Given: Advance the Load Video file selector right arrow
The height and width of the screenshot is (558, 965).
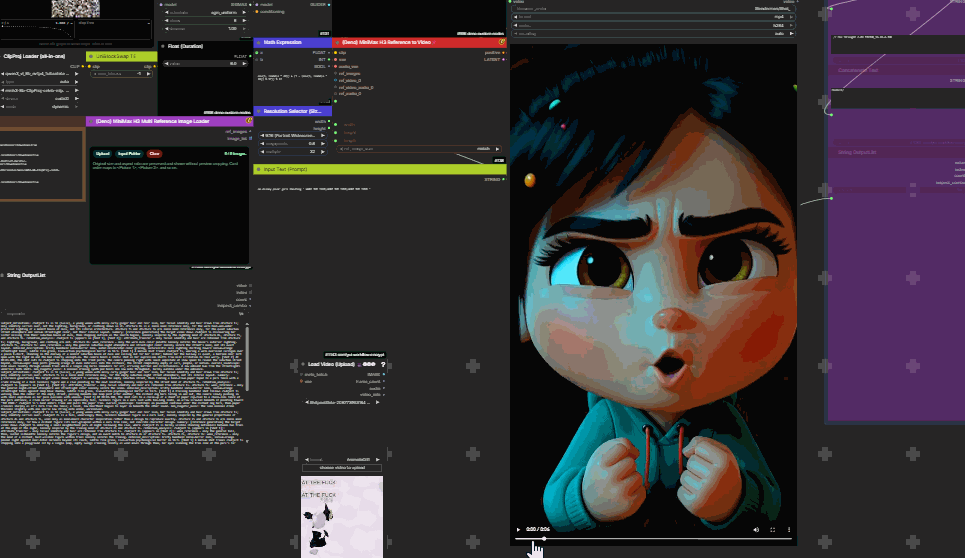Looking at the screenshot, I should point(377,402).
